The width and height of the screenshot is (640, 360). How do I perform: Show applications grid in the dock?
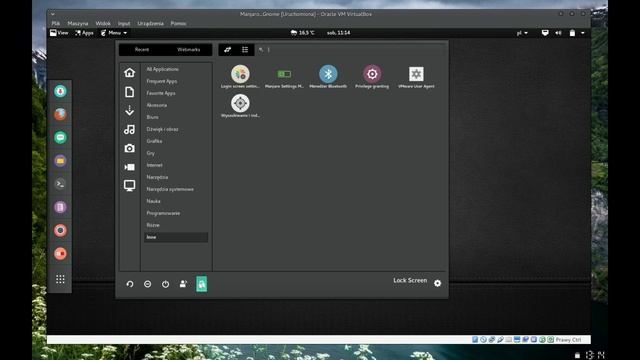tap(60, 279)
